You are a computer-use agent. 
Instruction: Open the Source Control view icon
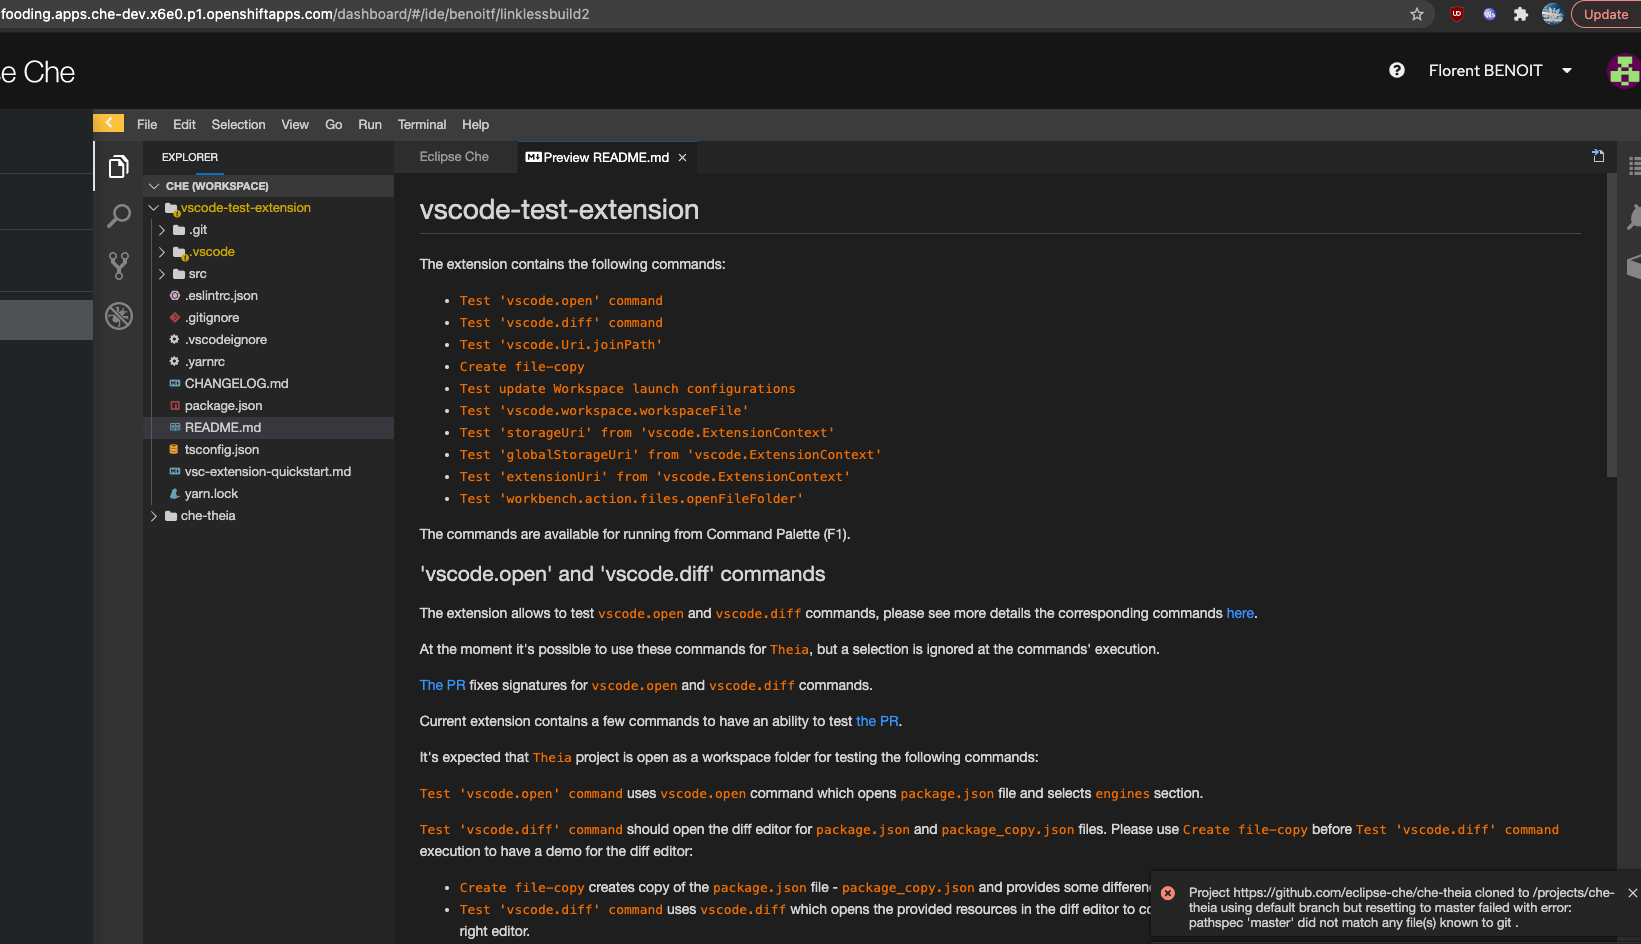click(119, 265)
